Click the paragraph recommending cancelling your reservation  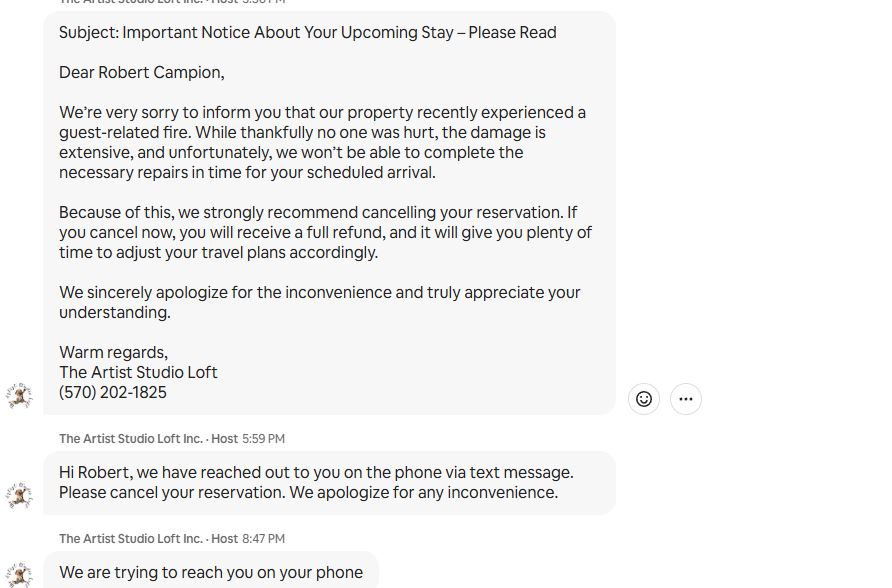click(325, 232)
